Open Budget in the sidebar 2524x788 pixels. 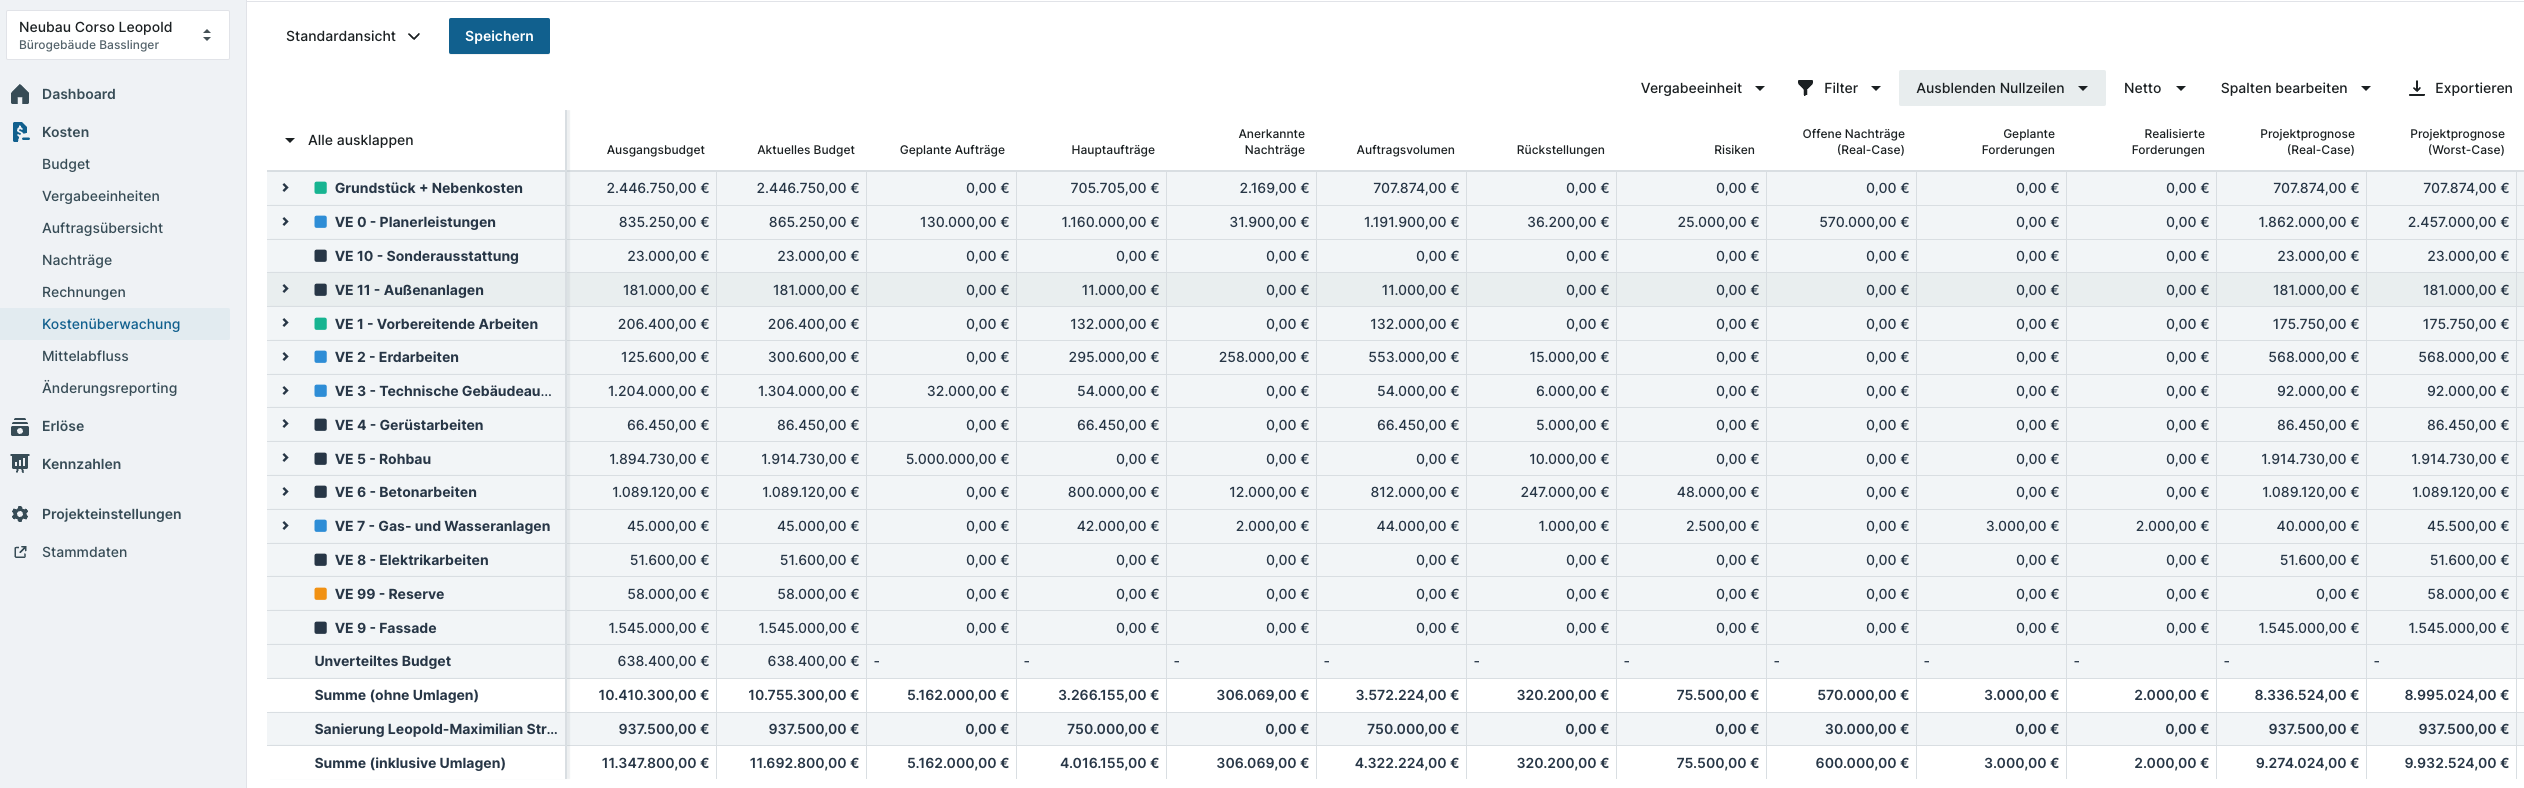click(66, 164)
